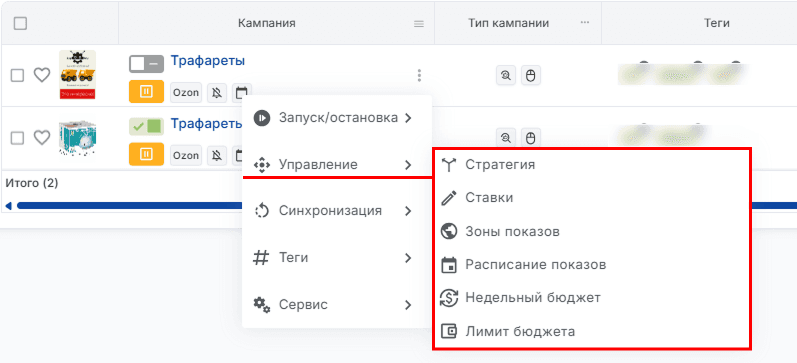
Task: Open the Управление menu entry
Action: point(337,165)
